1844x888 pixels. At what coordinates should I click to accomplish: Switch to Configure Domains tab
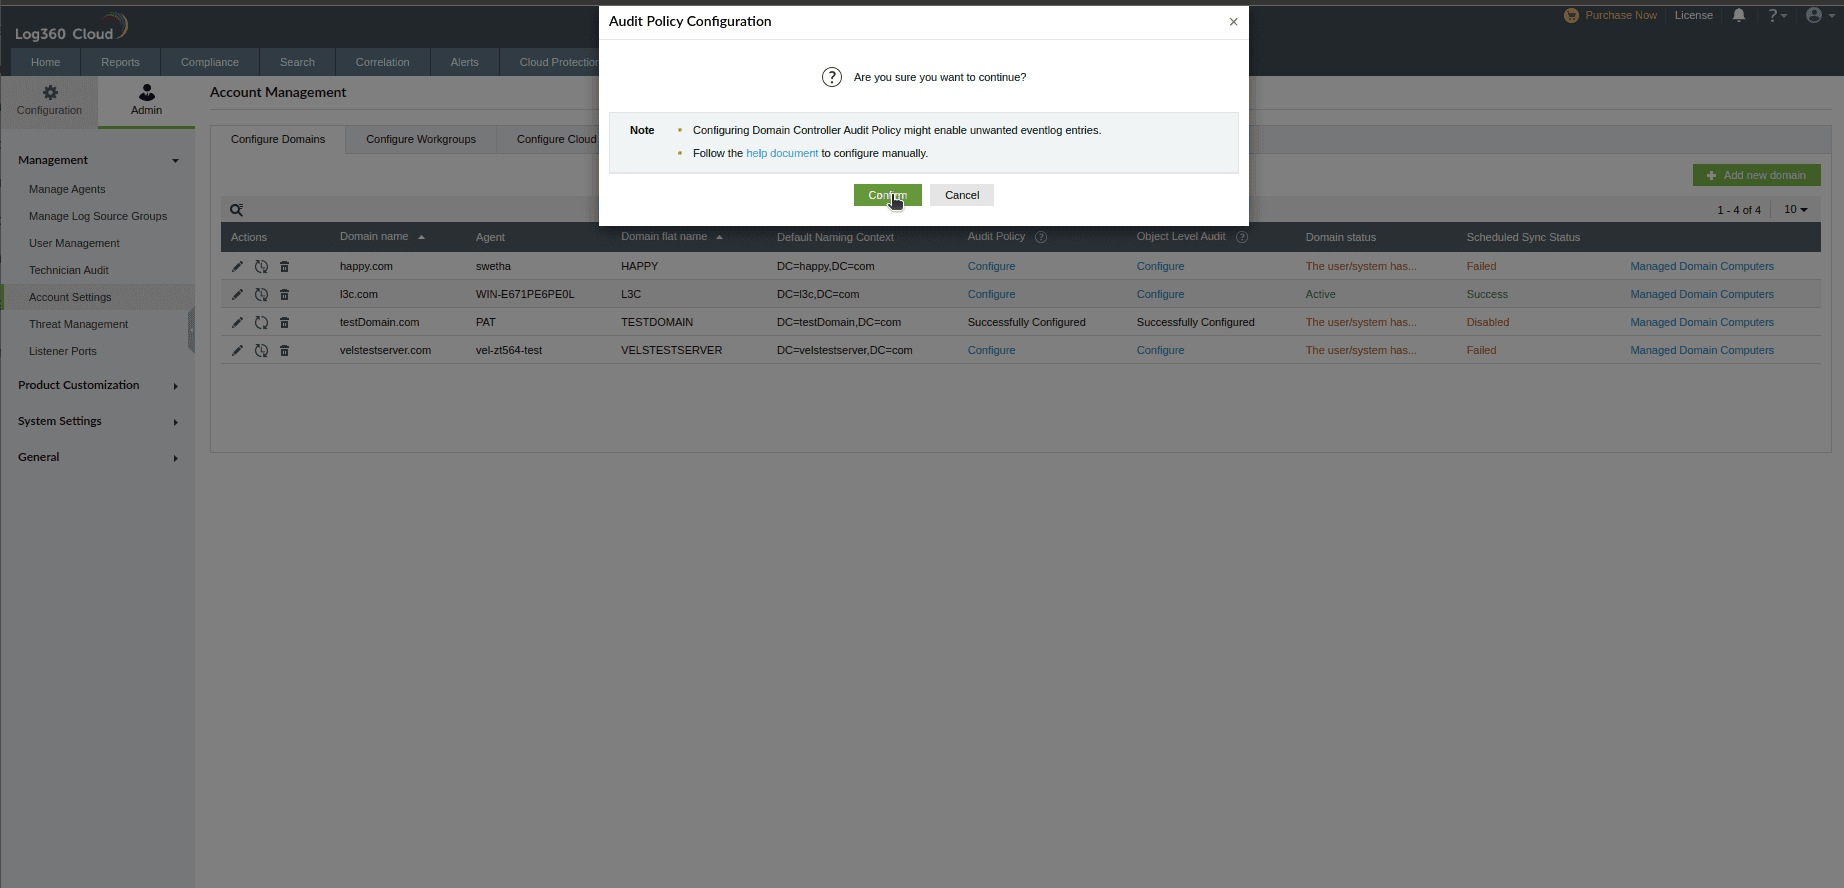click(x=278, y=139)
